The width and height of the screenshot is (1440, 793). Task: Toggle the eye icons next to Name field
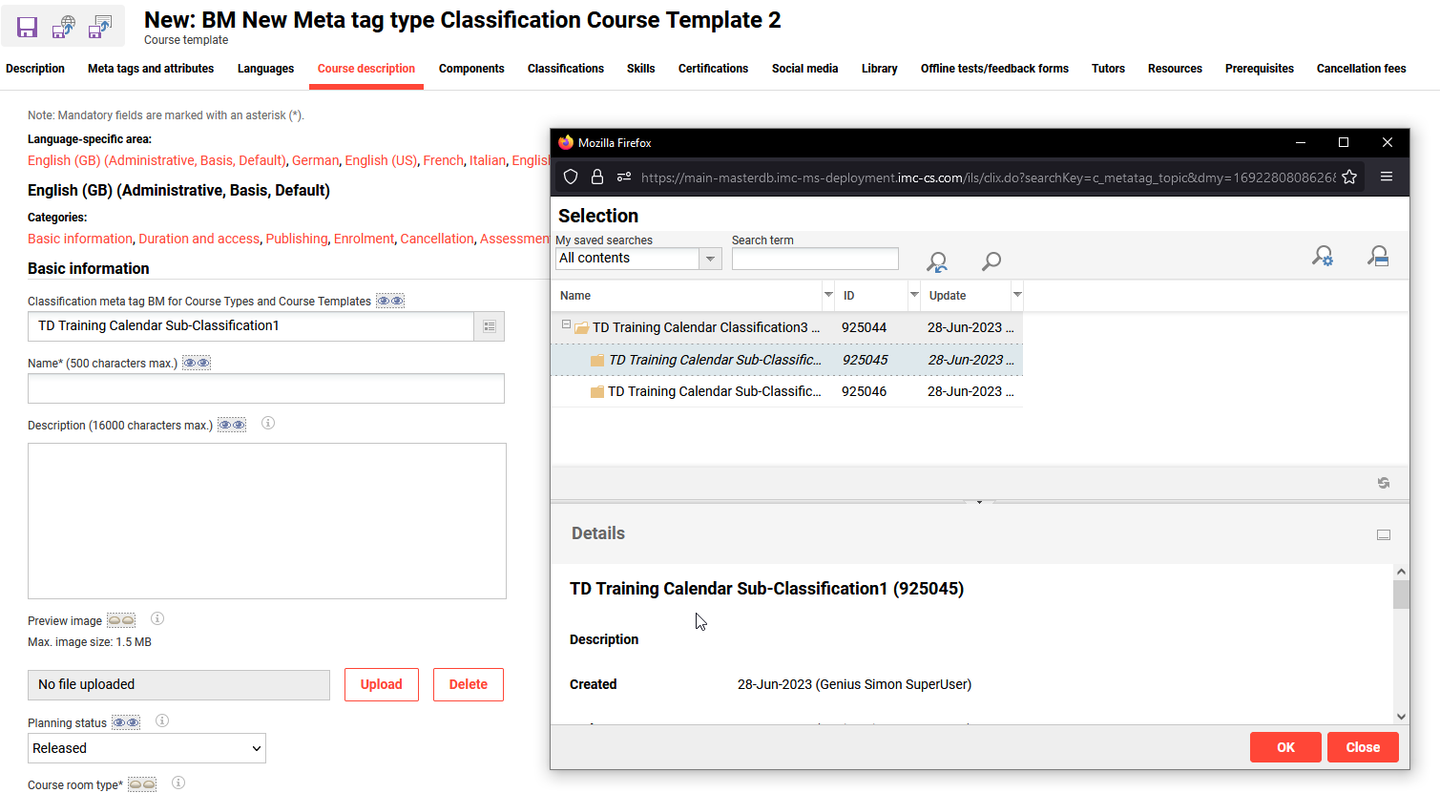pyautogui.click(x=196, y=363)
